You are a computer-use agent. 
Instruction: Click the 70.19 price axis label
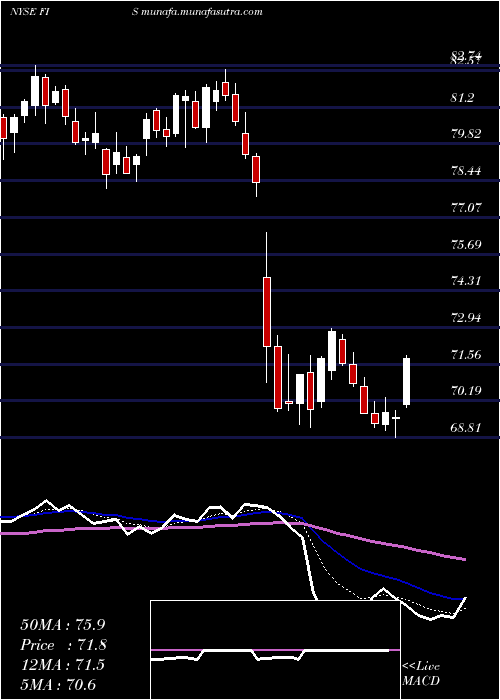[466, 391]
